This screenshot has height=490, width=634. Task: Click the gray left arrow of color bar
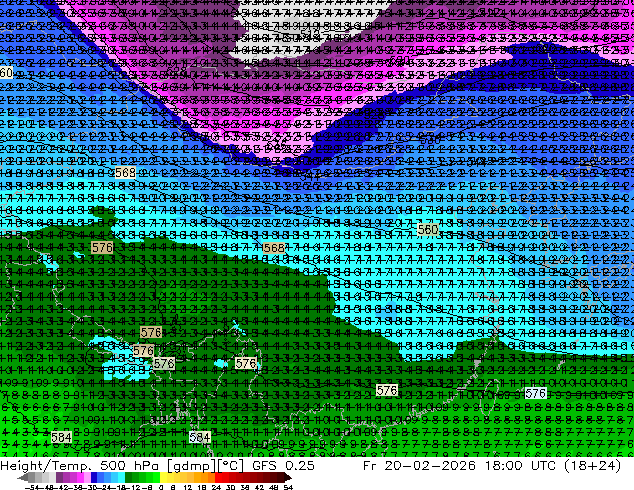pyautogui.click(x=23, y=478)
